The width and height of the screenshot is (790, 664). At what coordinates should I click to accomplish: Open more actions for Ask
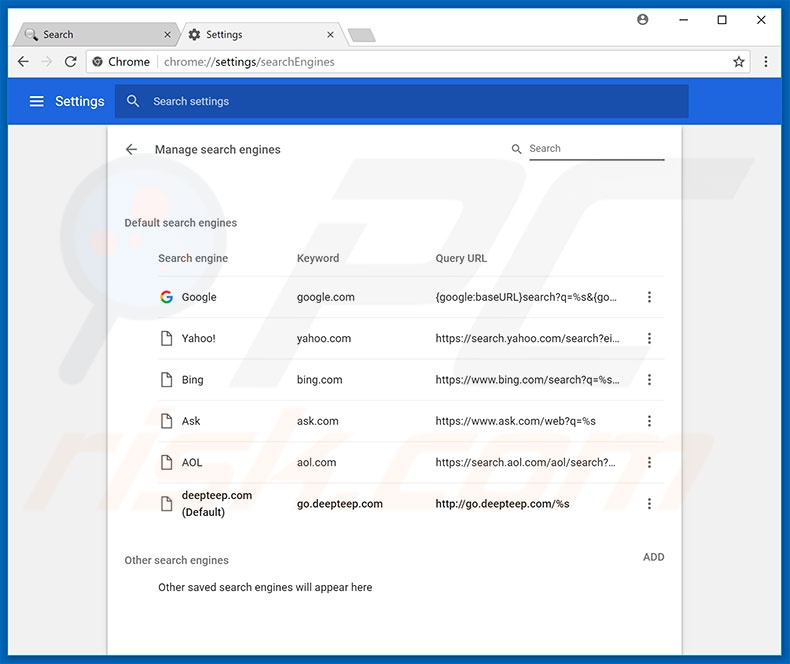[649, 421]
